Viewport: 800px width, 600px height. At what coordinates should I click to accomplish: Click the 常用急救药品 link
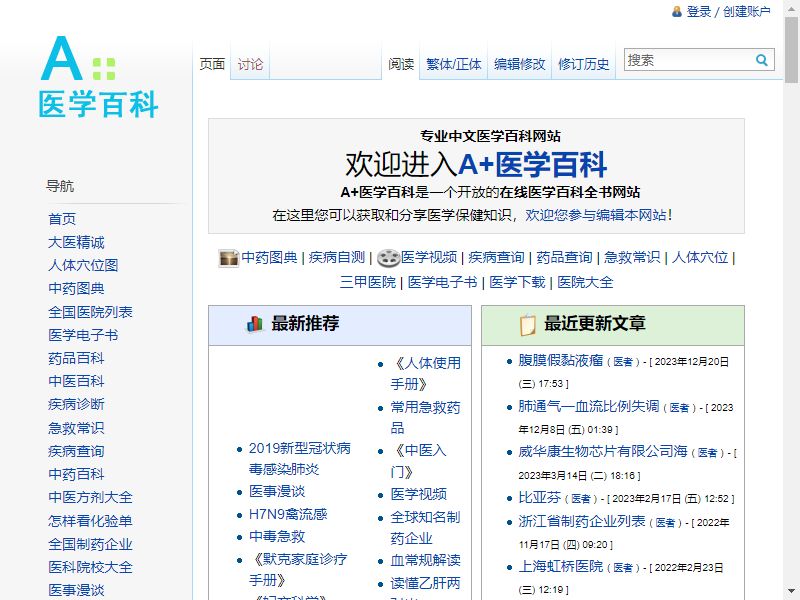coord(426,417)
